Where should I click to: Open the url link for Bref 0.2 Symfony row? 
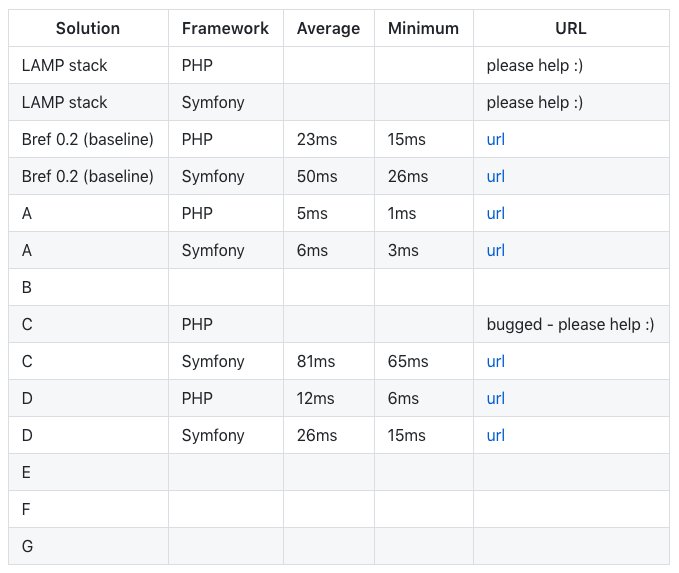coord(495,176)
